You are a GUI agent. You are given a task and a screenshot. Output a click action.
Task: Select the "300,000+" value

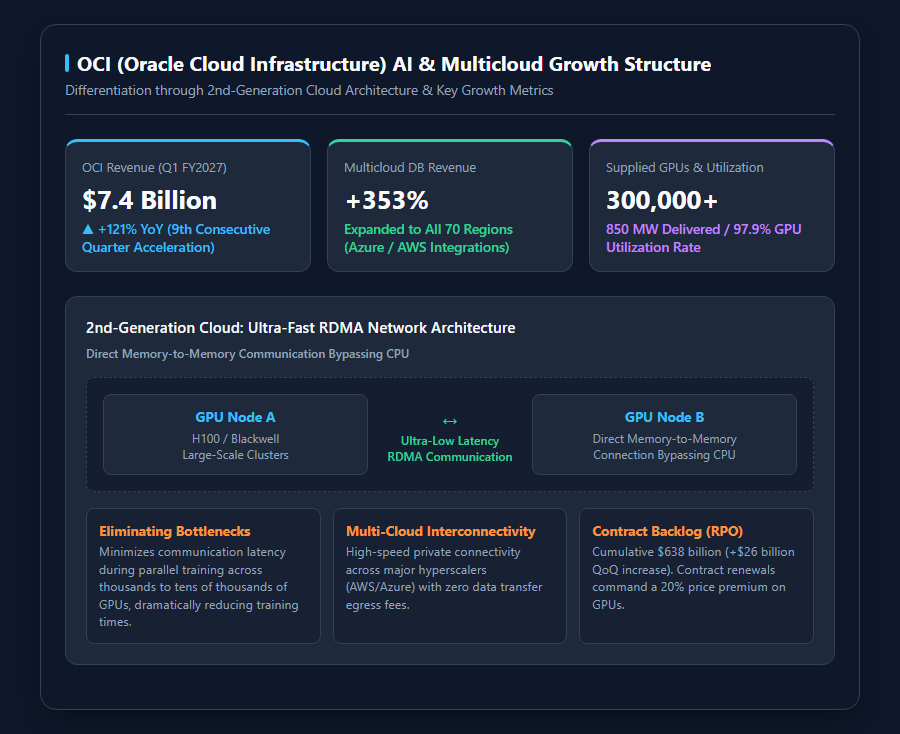[662, 200]
